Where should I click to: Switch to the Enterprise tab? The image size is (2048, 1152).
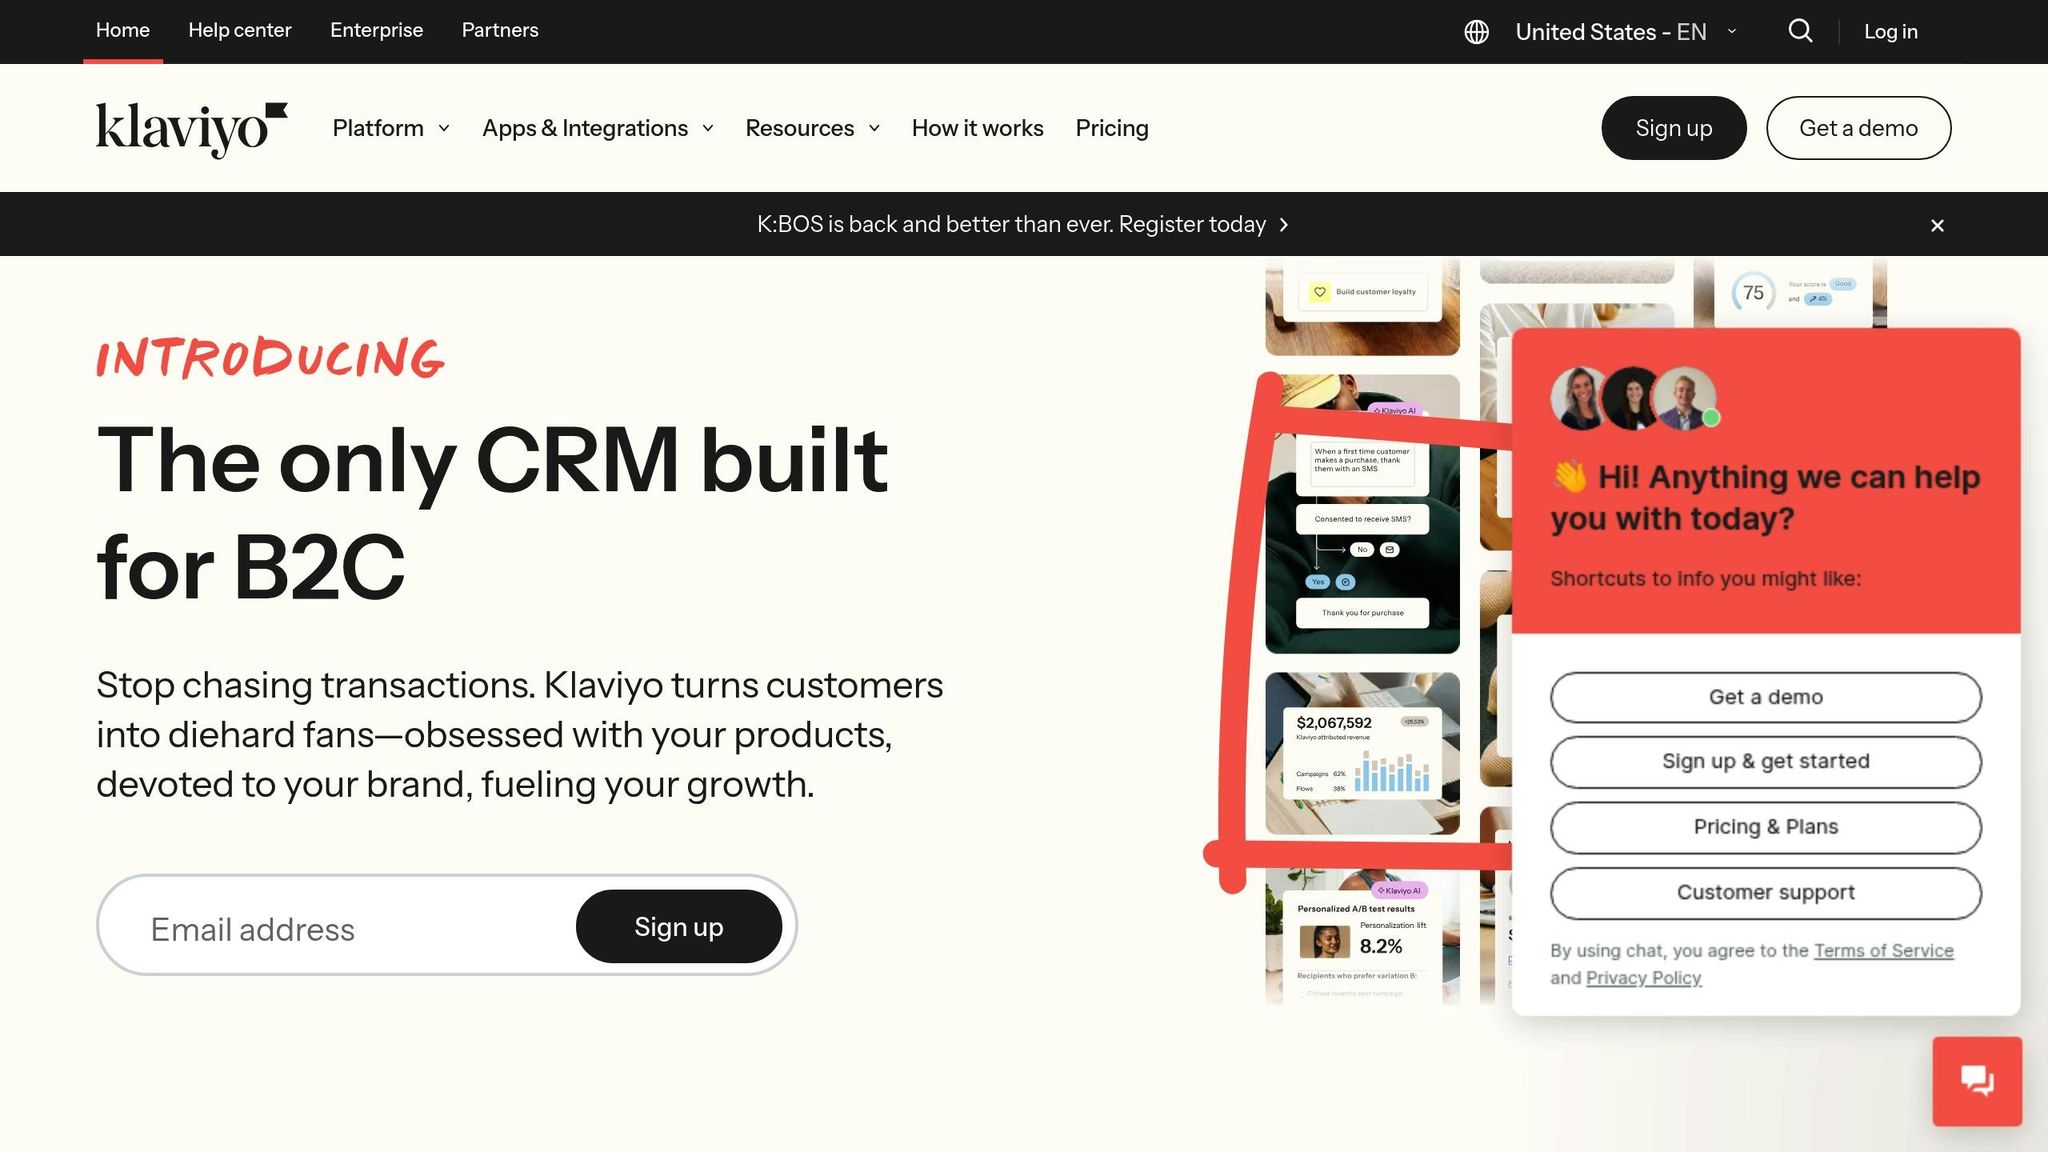coord(377,30)
